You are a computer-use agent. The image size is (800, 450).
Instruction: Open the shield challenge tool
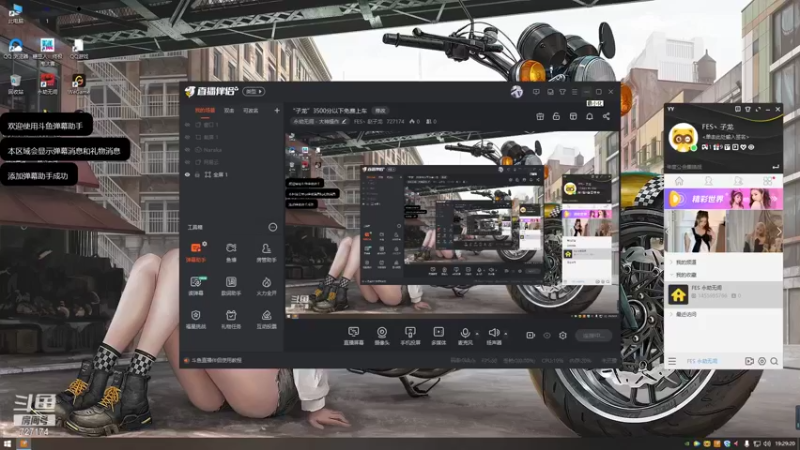coord(195,319)
